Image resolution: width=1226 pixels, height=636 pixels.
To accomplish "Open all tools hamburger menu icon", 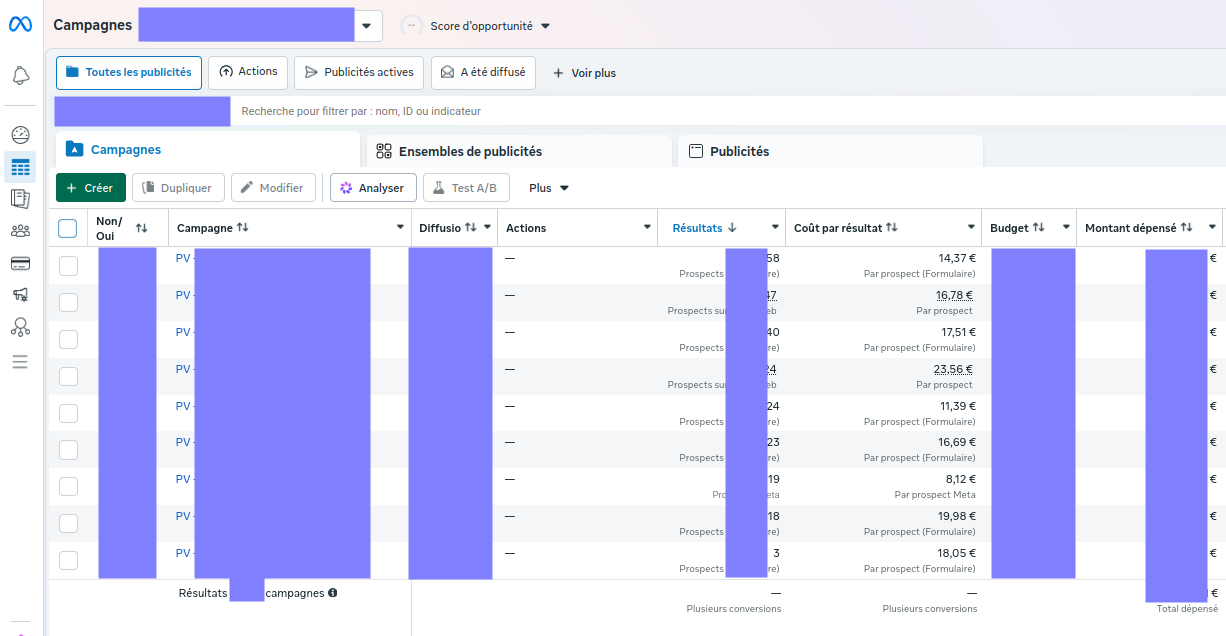I will 20,361.
